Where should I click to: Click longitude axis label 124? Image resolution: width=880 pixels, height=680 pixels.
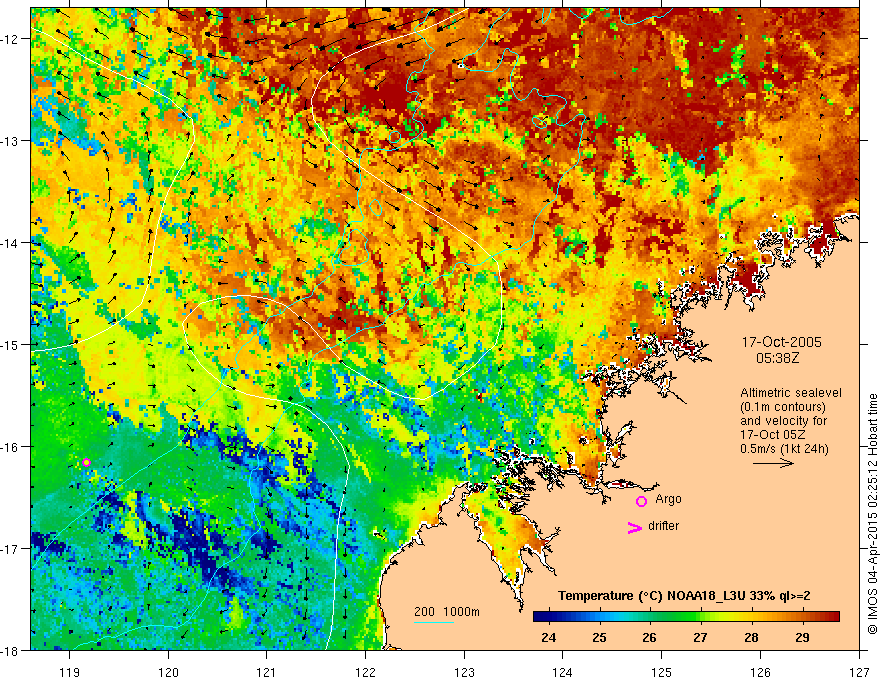point(562,672)
